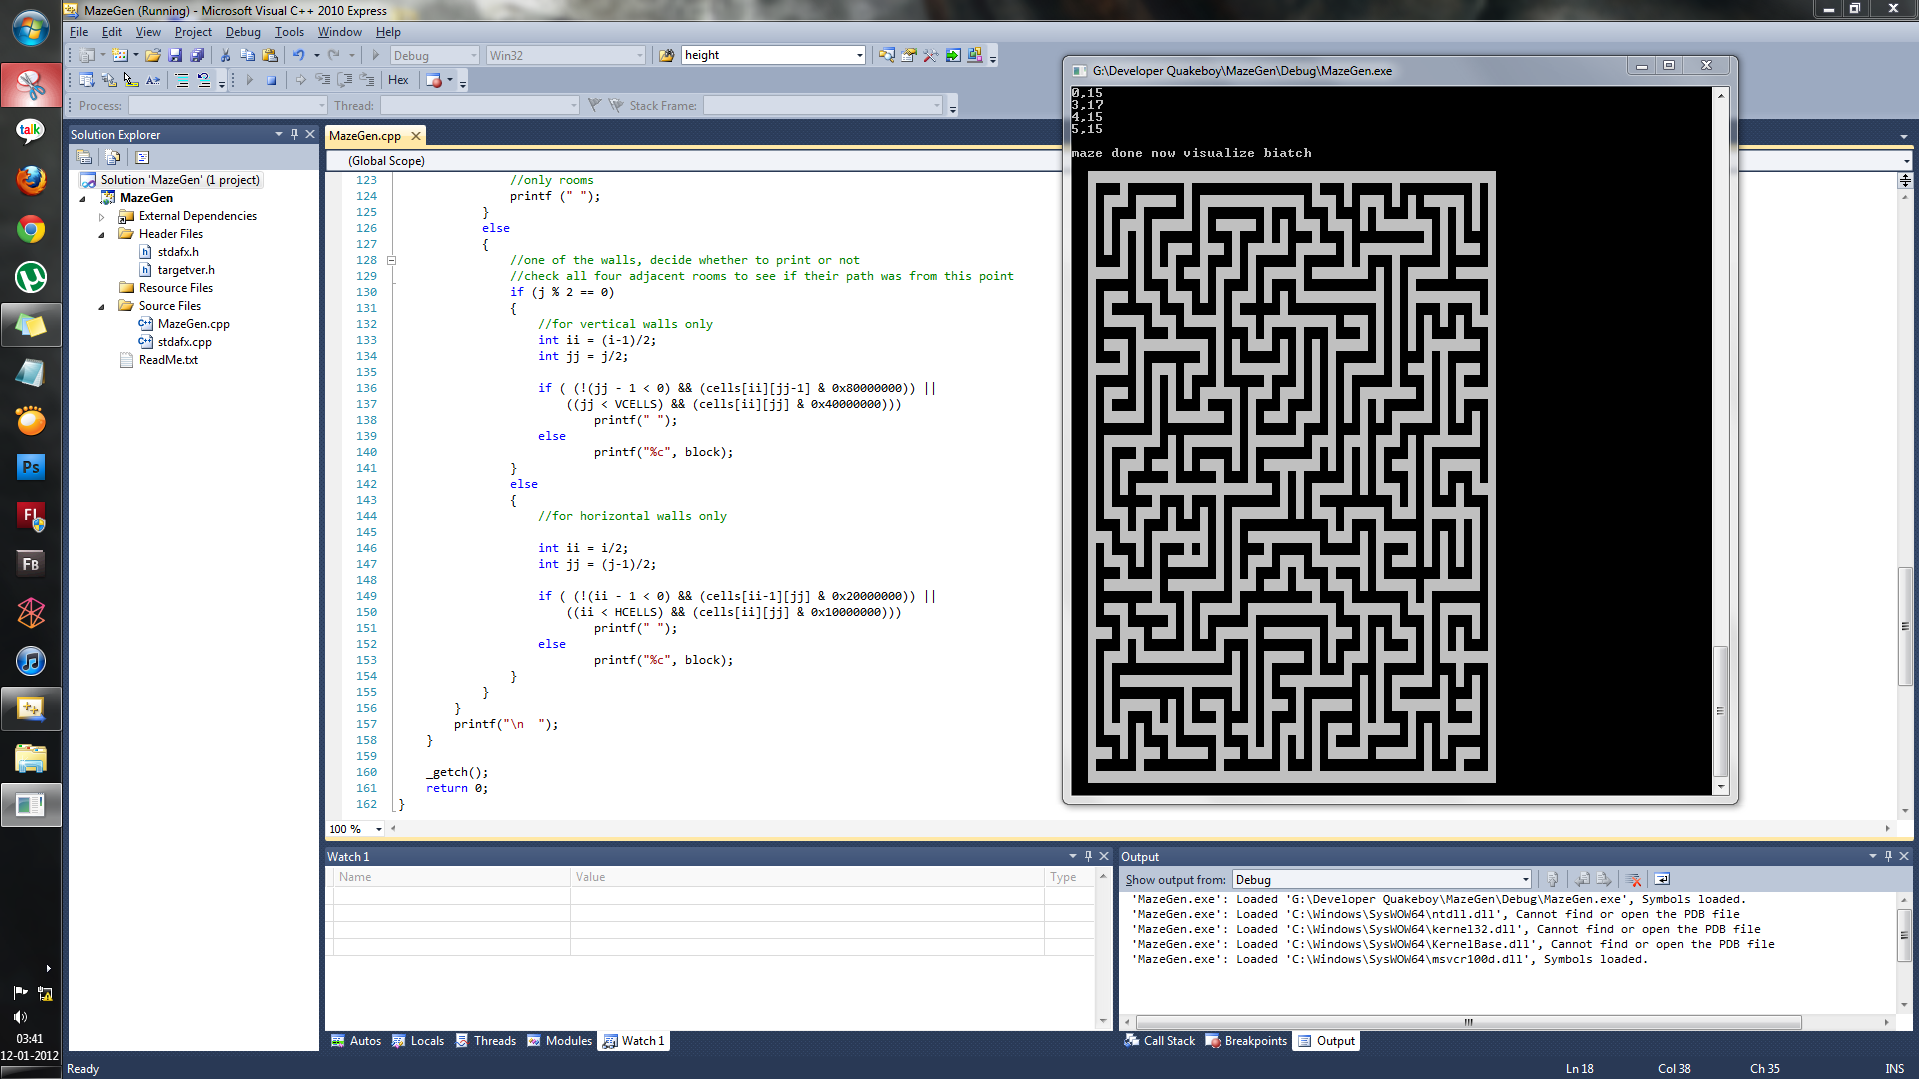Click the Find in Files icon
The height and width of the screenshot is (1079, 1919).
click(x=666, y=55)
